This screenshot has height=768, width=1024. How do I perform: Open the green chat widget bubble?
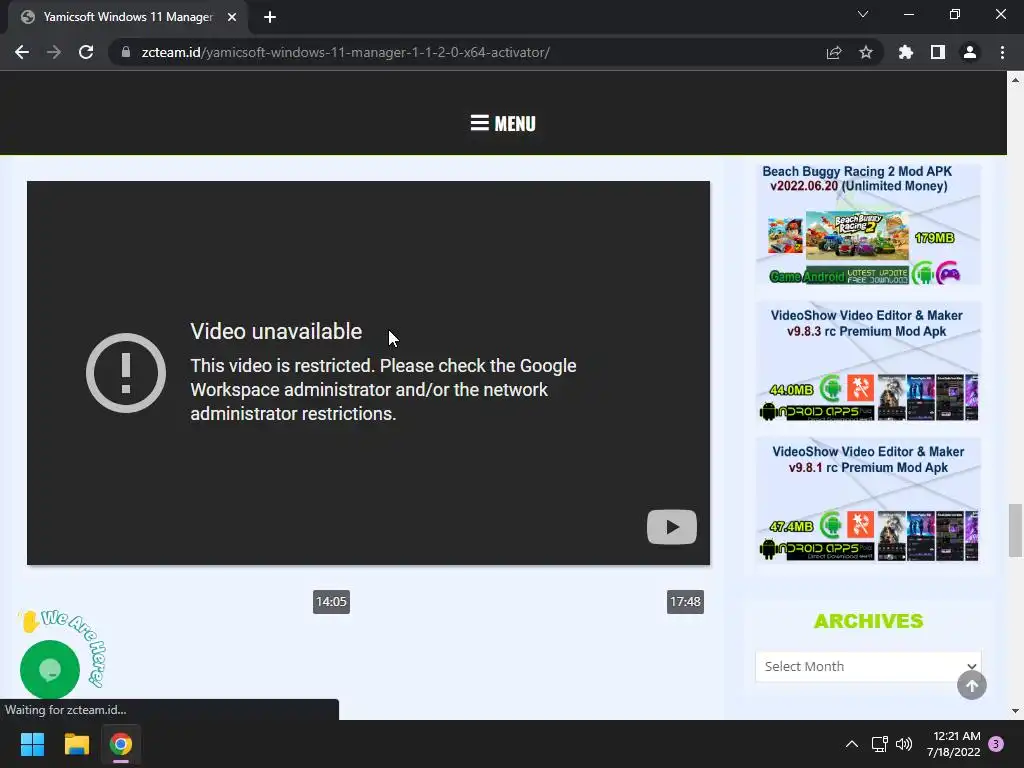click(x=50, y=669)
